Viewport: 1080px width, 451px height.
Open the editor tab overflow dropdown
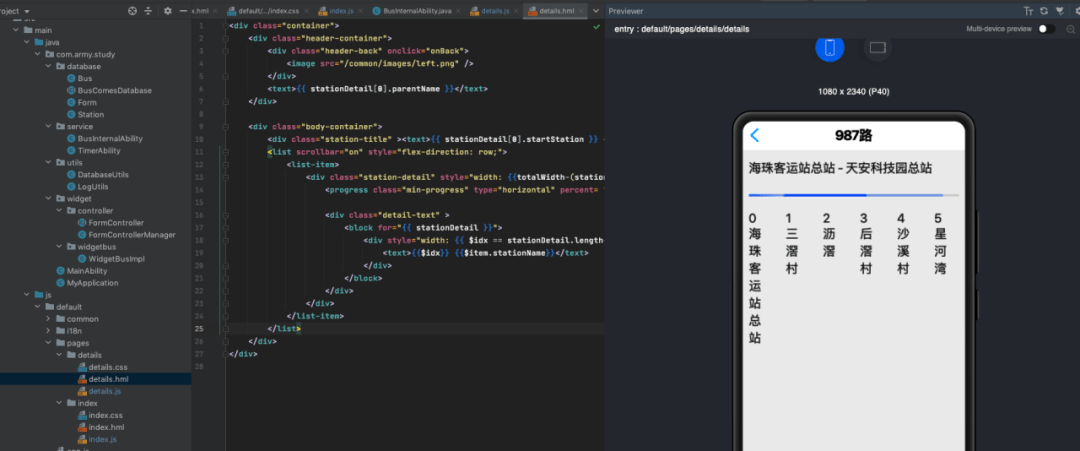pyautogui.click(x=596, y=11)
